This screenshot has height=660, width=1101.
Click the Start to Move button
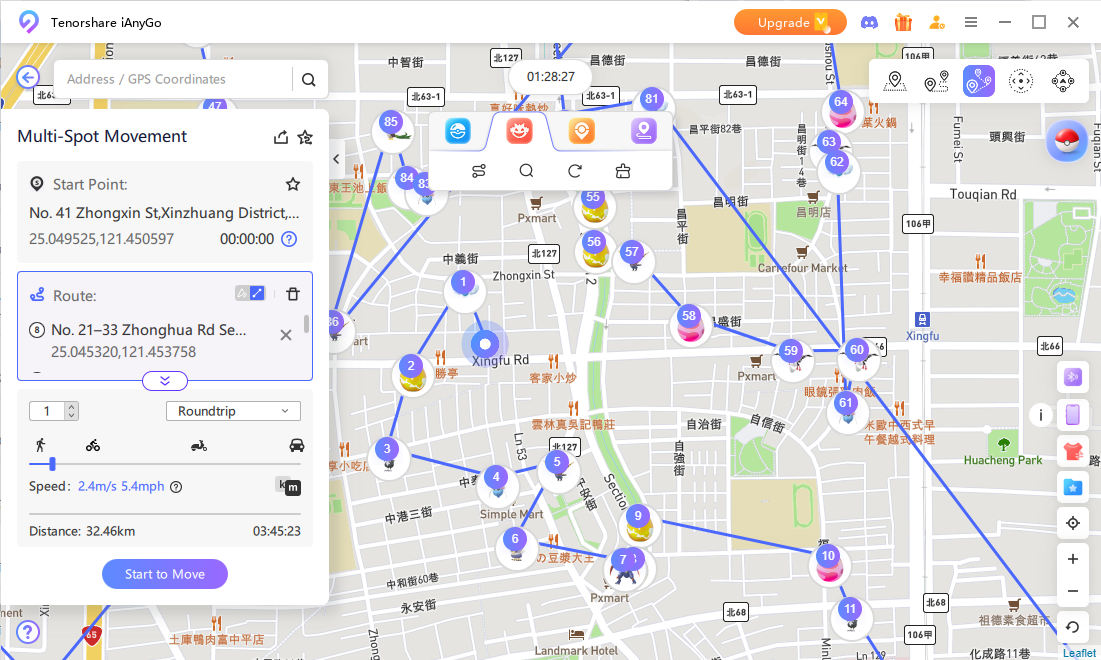pos(165,574)
